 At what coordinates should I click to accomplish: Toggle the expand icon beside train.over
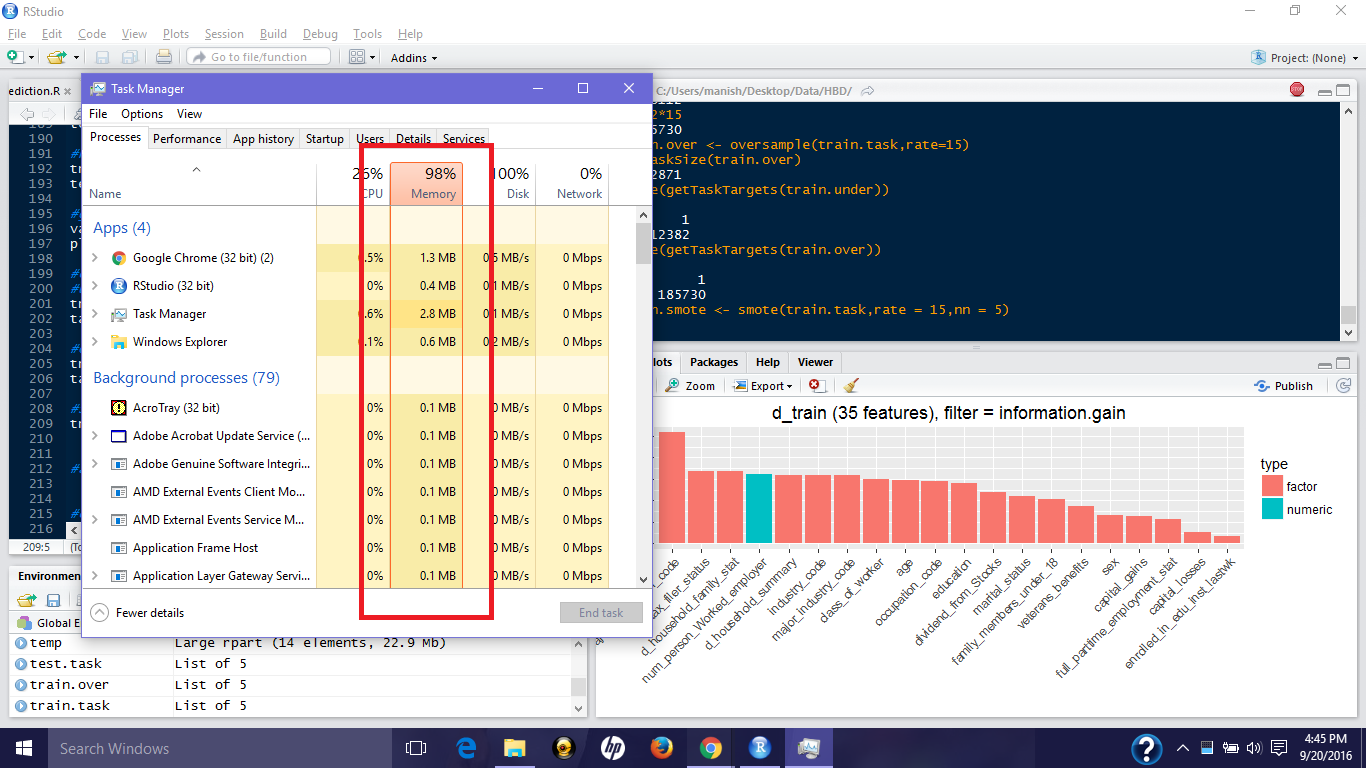[20, 685]
